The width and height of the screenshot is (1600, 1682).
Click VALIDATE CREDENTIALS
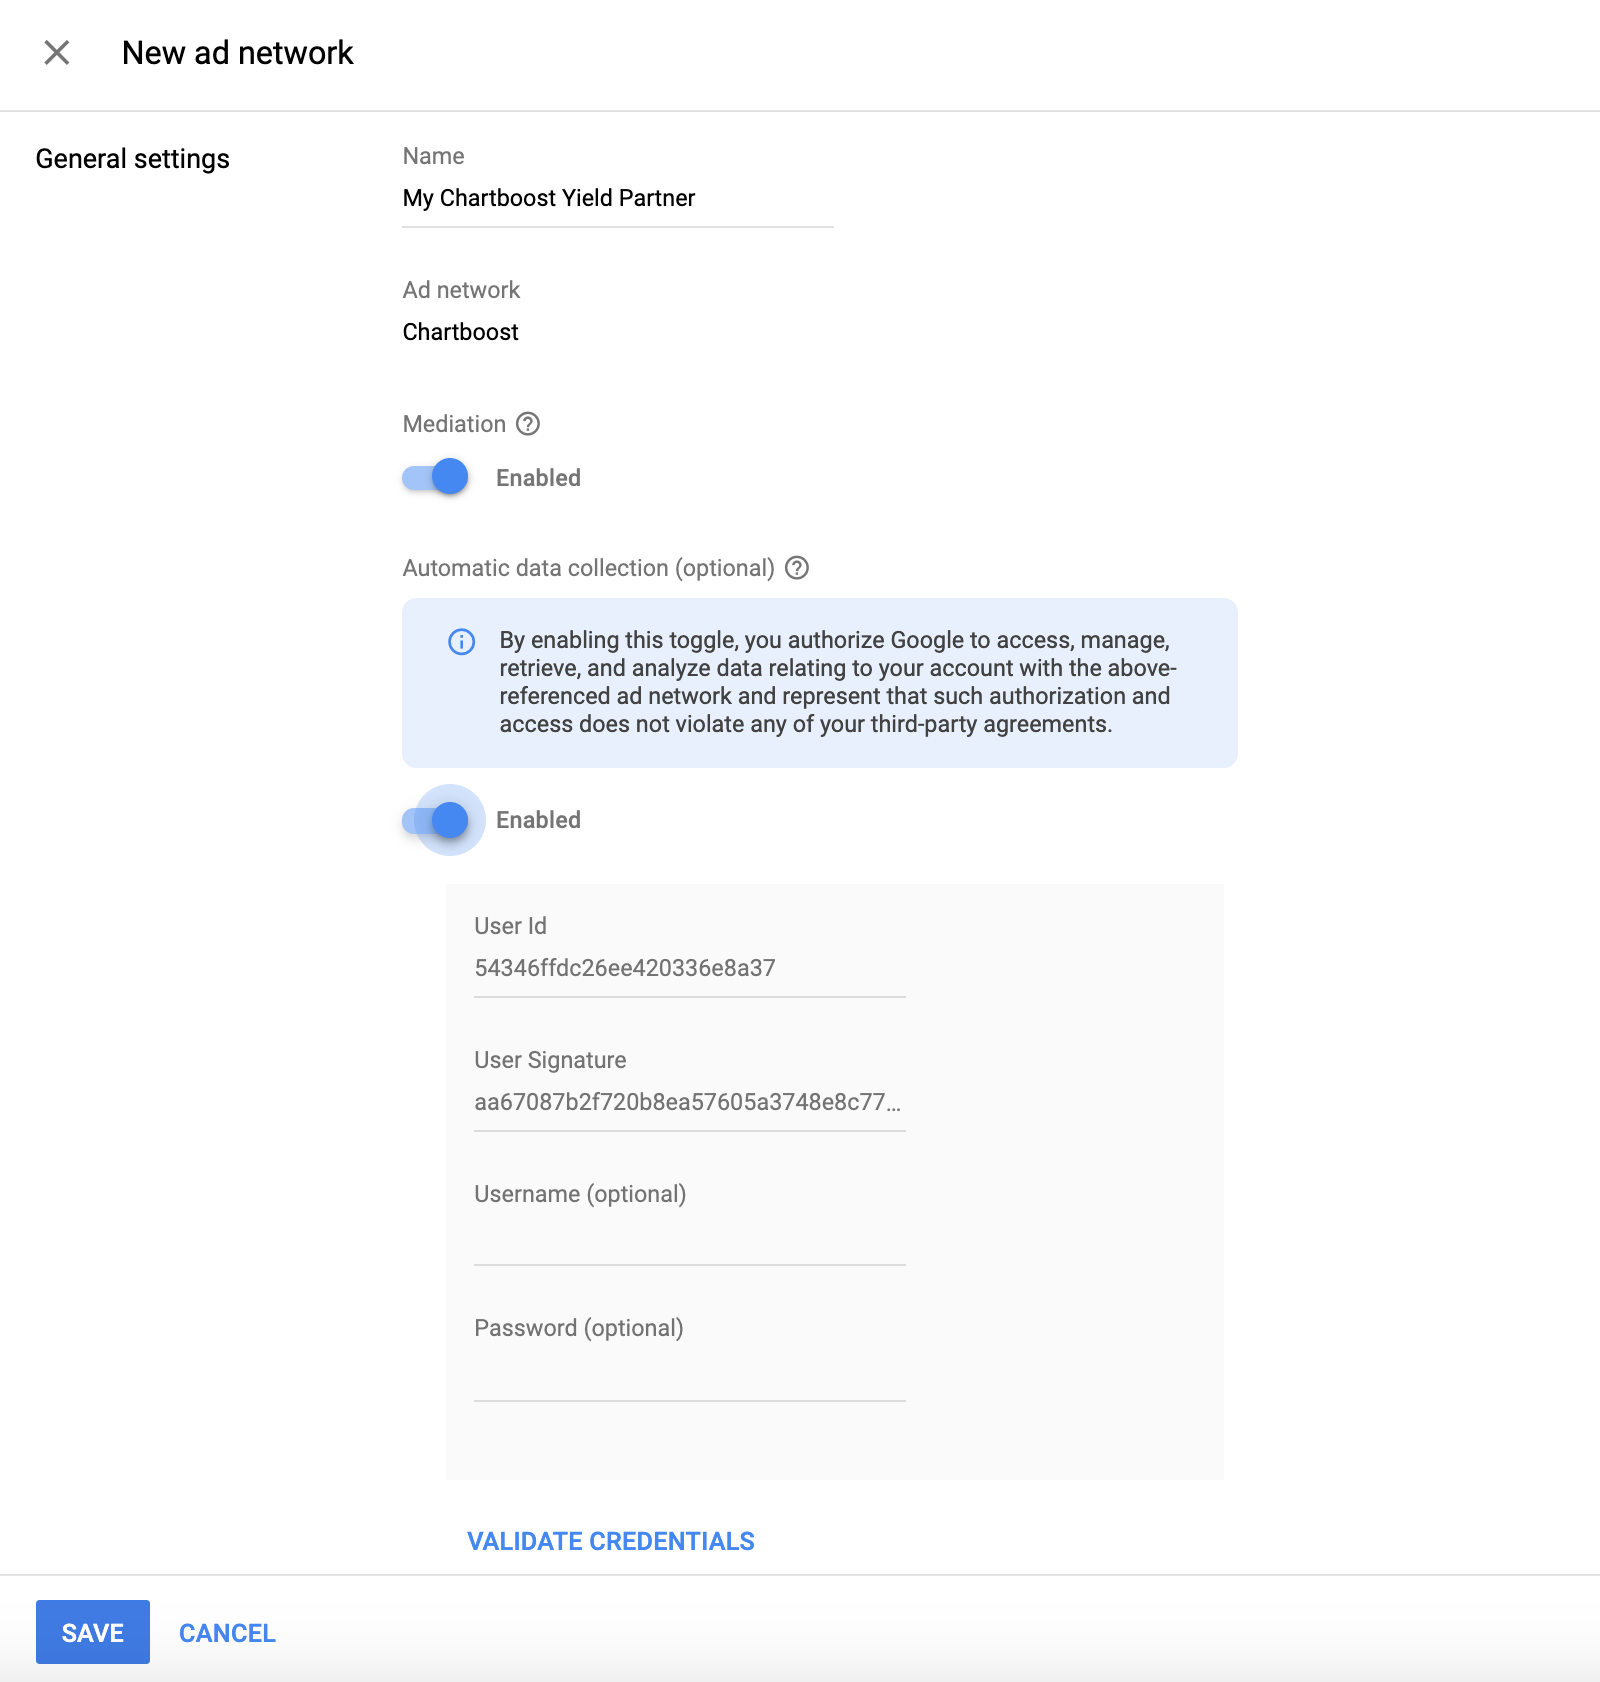point(609,1541)
